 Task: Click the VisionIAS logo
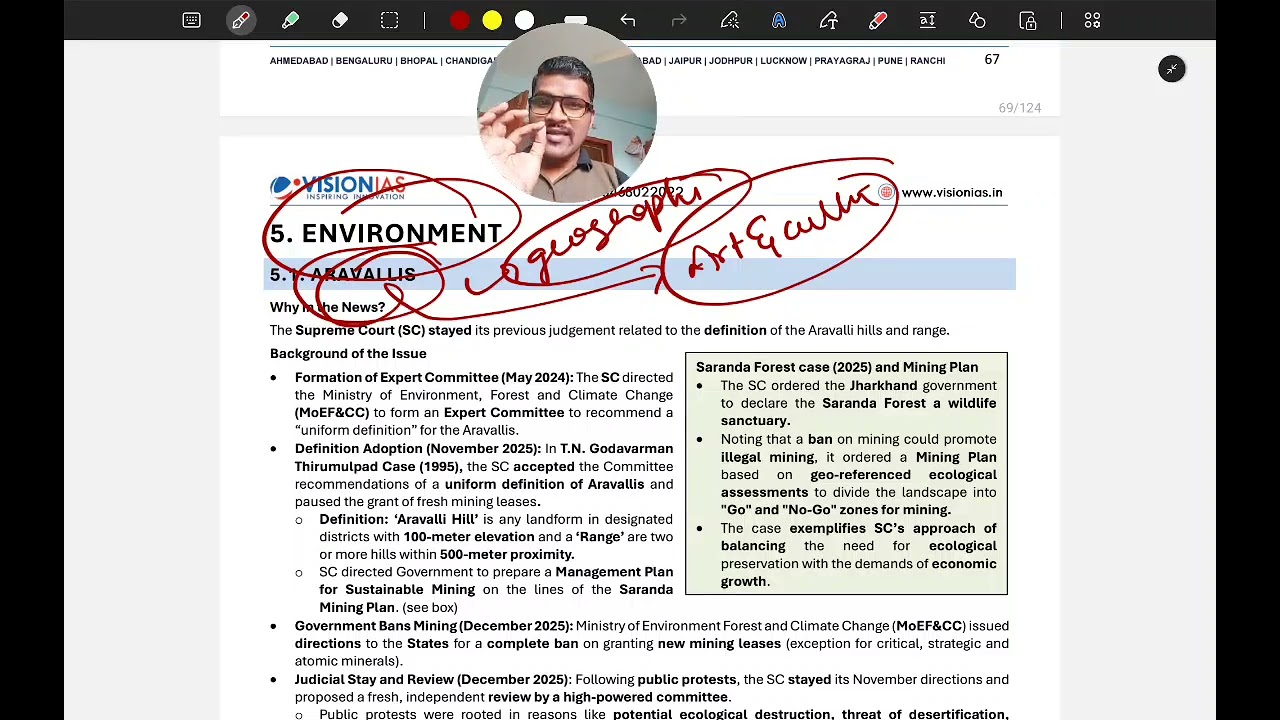(337, 187)
